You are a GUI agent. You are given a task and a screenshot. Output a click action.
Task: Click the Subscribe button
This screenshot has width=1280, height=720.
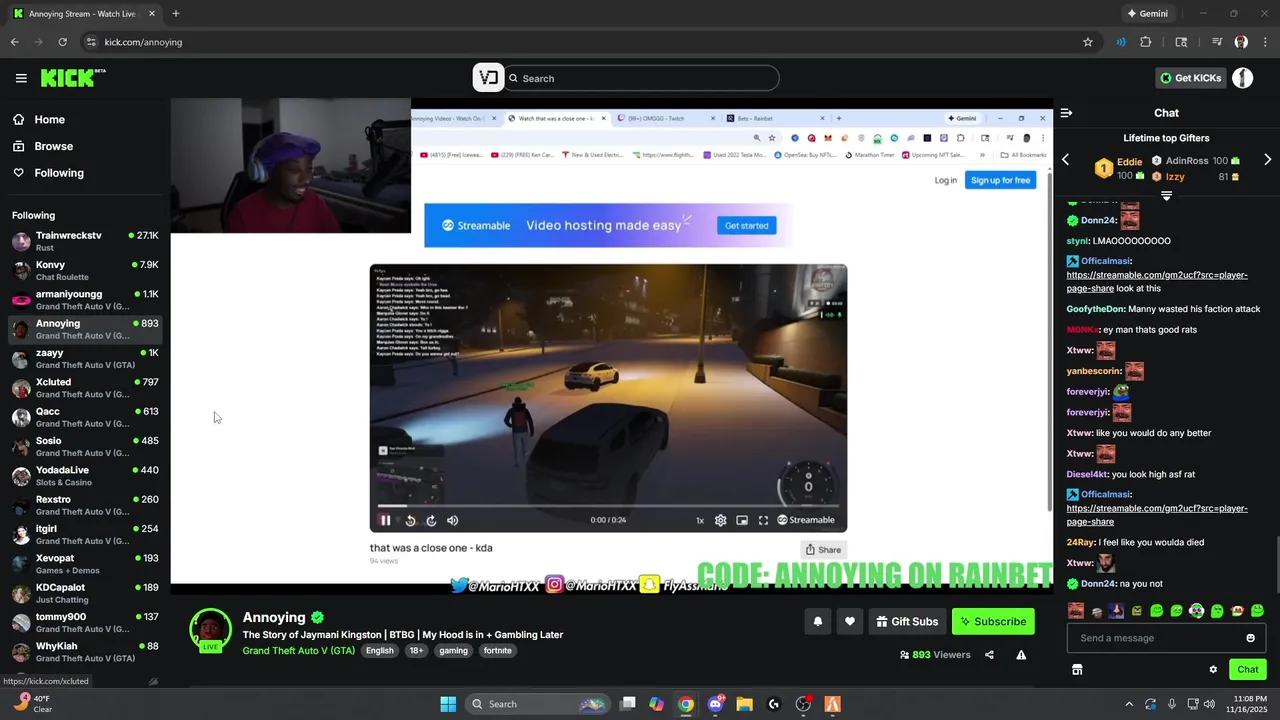pyautogui.click(x=993, y=621)
